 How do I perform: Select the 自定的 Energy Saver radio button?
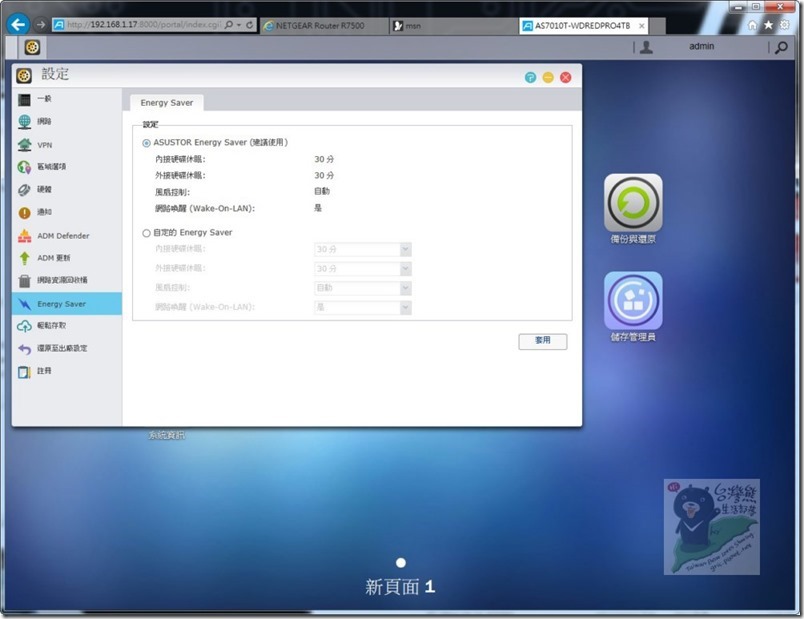click(x=146, y=233)
